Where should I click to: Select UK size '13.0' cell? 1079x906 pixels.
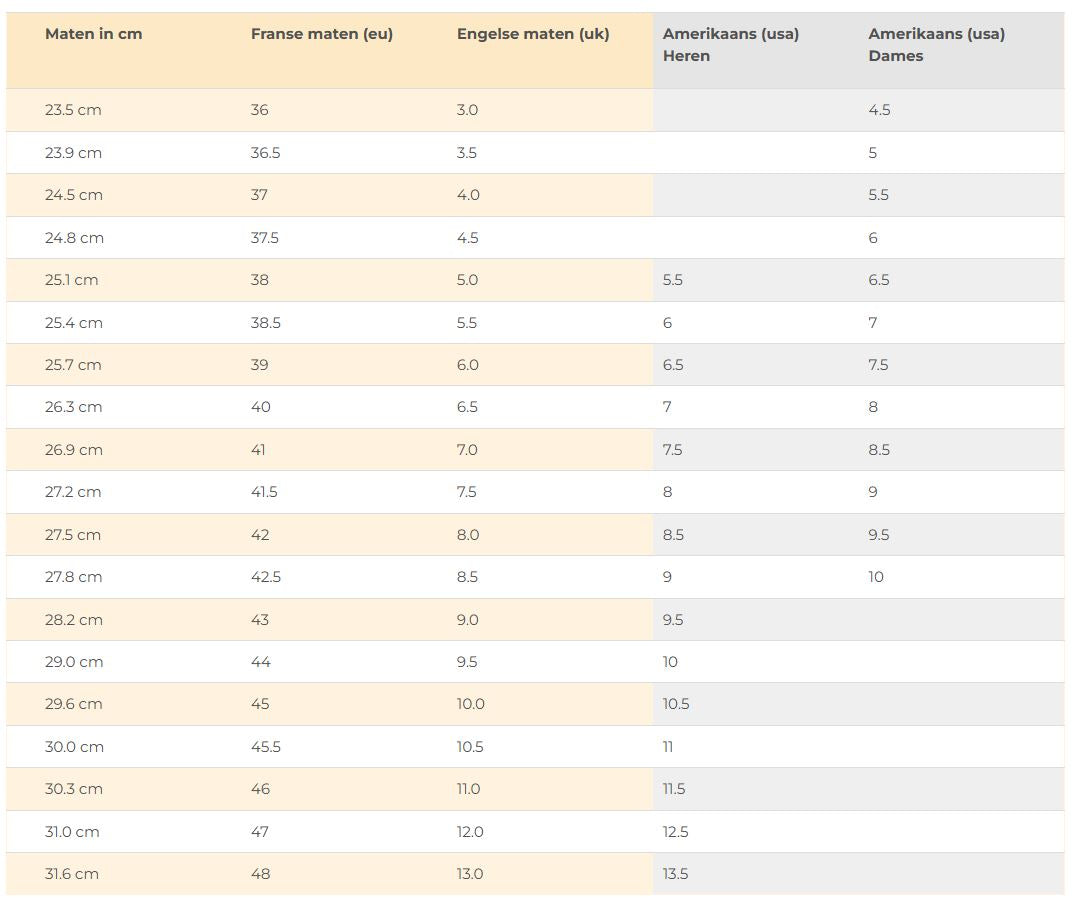(470, 874)
